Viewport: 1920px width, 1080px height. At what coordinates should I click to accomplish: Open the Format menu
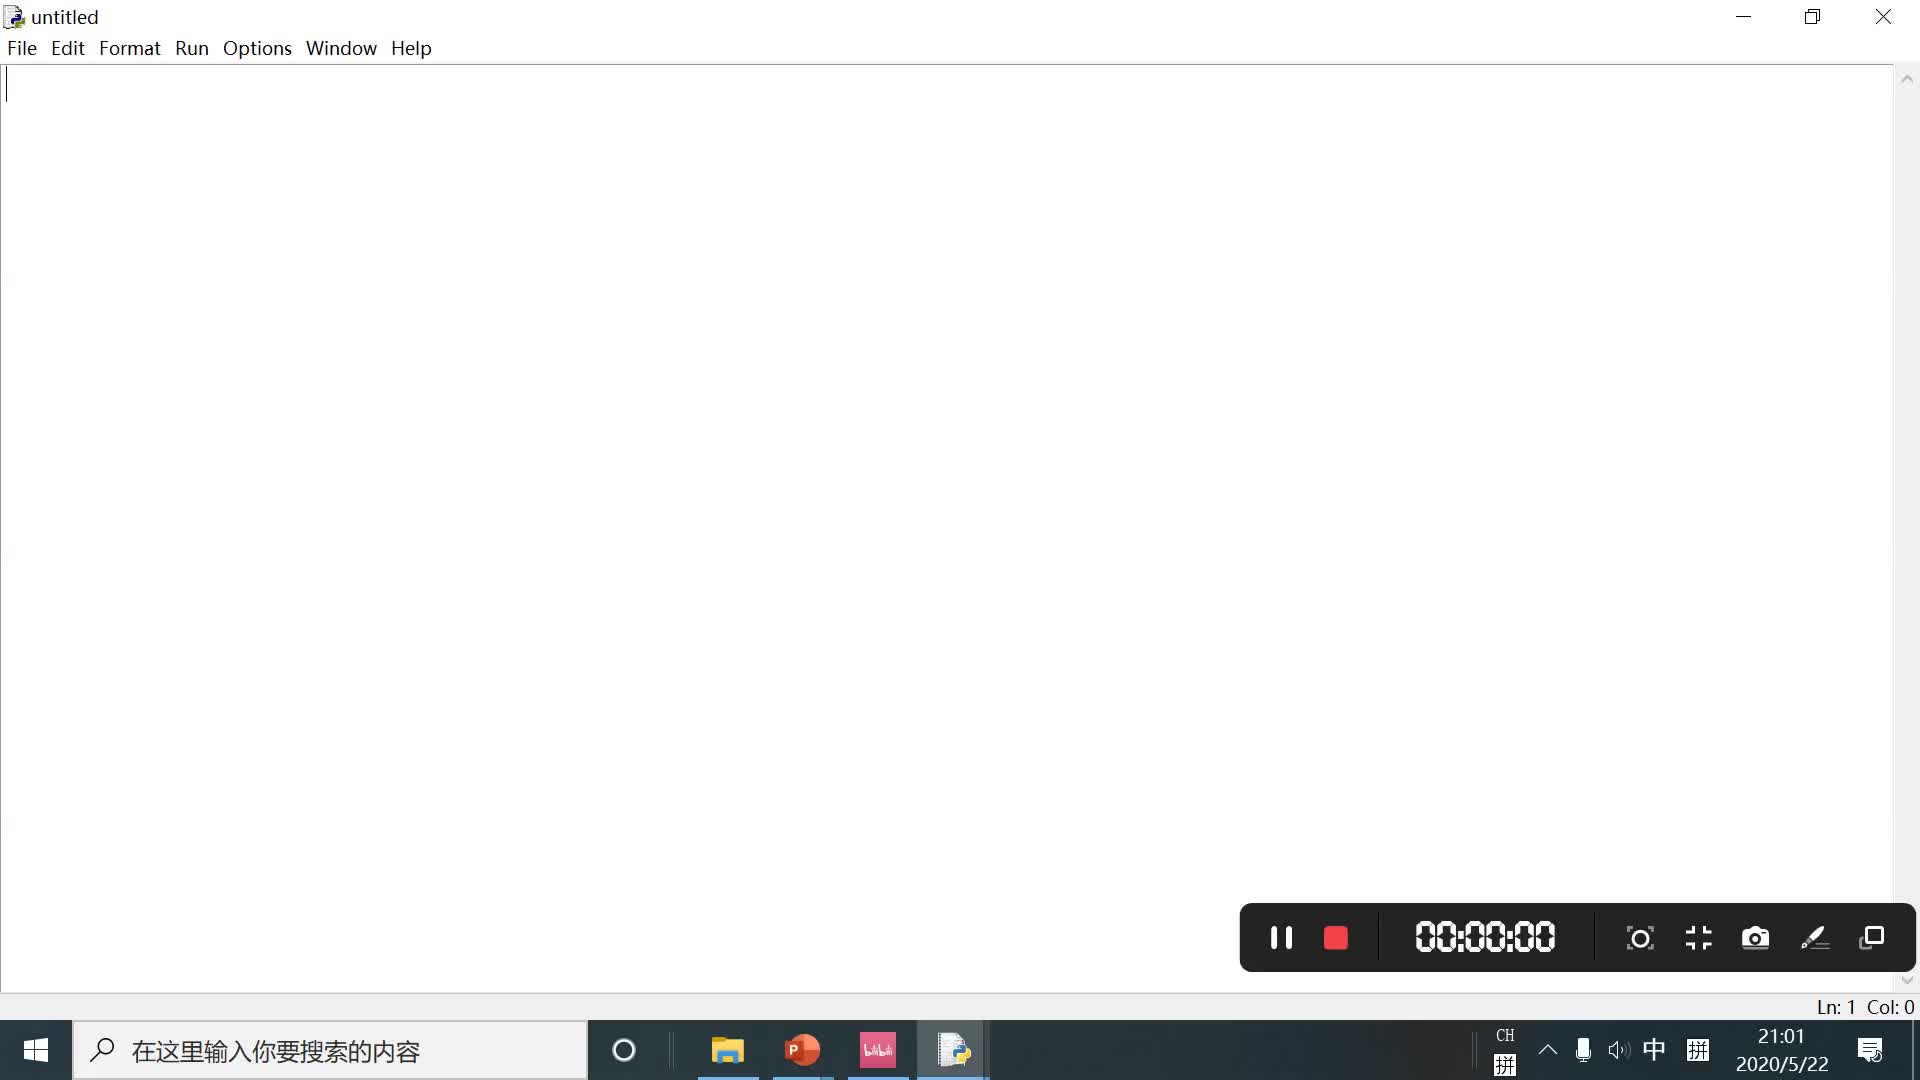(130, 48)
